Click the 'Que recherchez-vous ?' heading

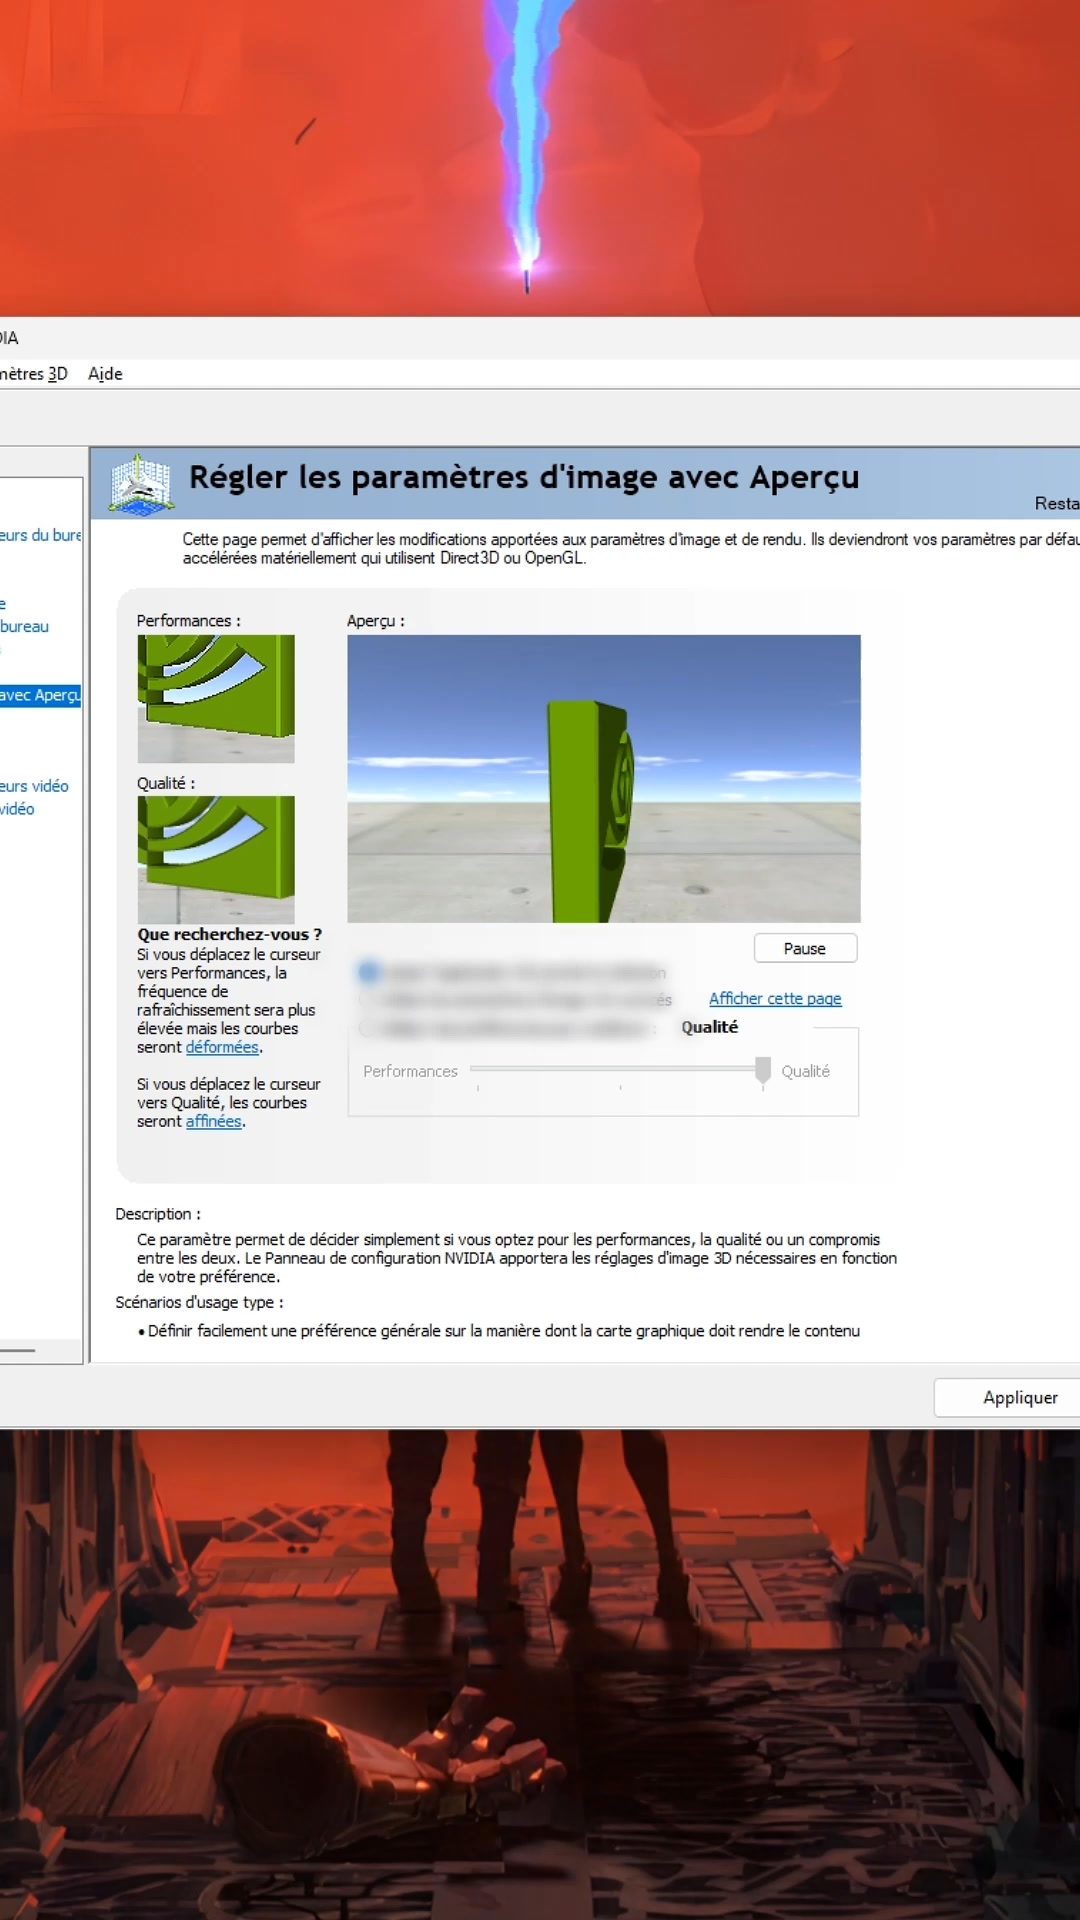tap(230, 934)
